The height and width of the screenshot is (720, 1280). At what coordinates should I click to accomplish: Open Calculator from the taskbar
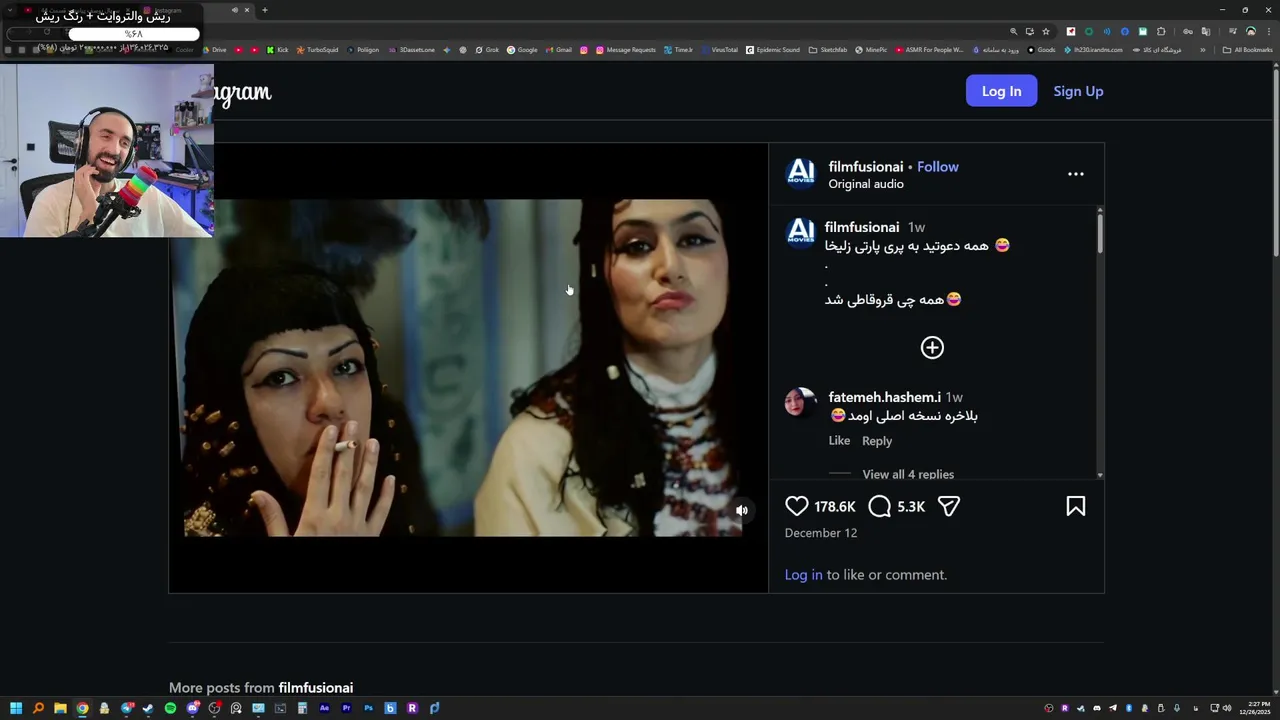pos(302,708)
